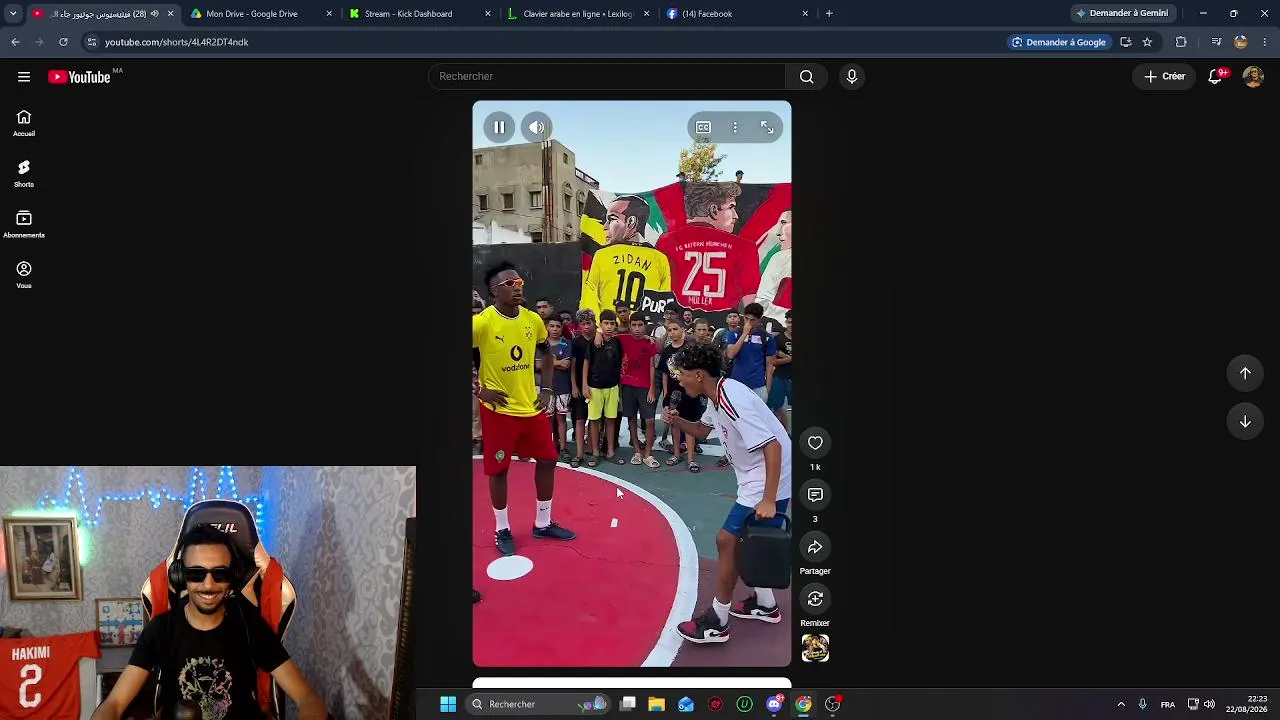Go to the YouTube logo home link
Image resolution: width=1280 pixels, height=720 pixels.
coord(79,77)
